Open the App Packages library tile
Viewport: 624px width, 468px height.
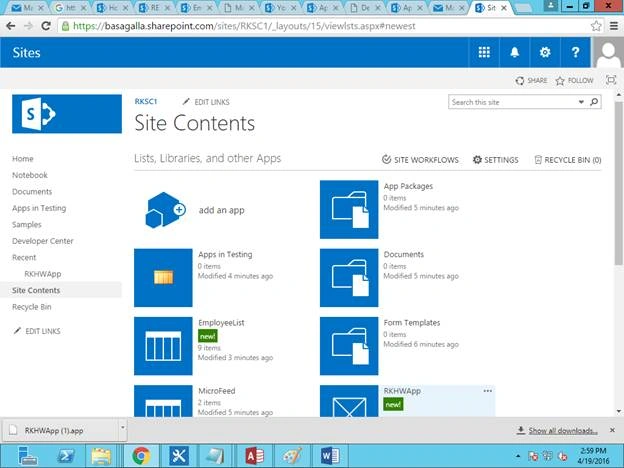click(x=349, y=209)
